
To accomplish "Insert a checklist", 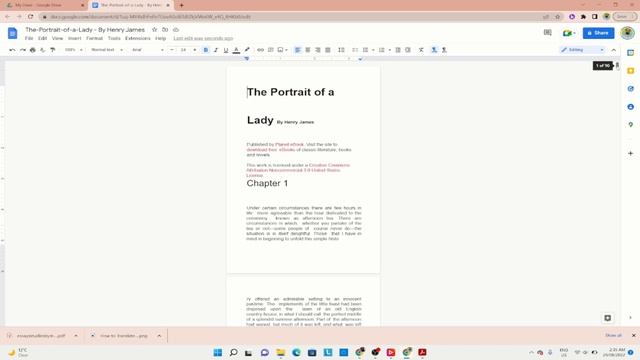I will click(x=355, y=50).
